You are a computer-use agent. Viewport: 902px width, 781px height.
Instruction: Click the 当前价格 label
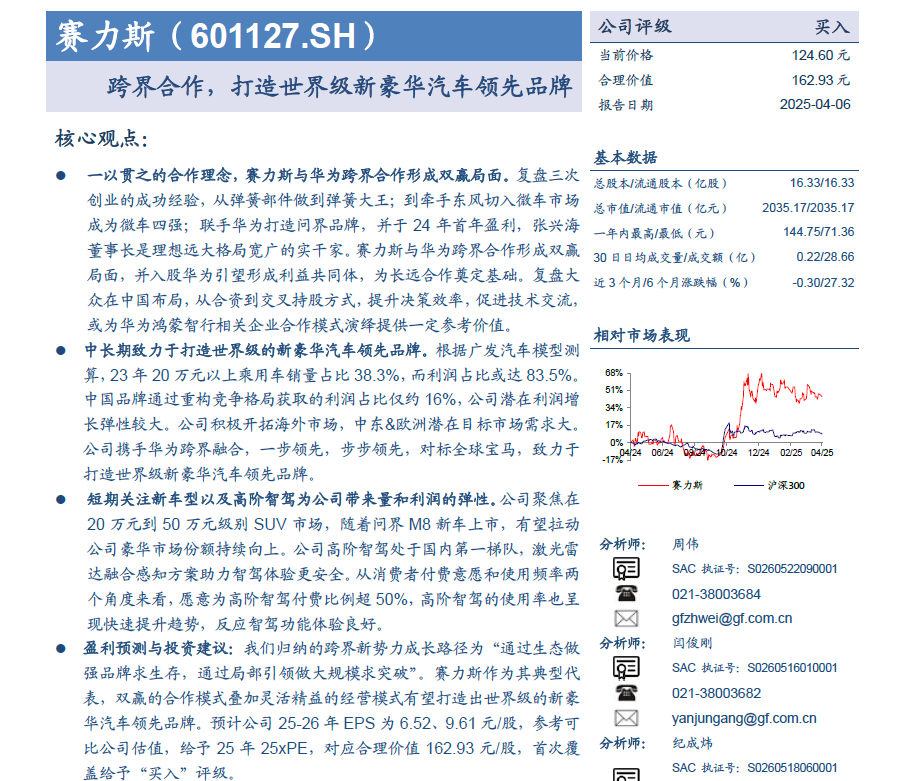click(x=626, y=55)
